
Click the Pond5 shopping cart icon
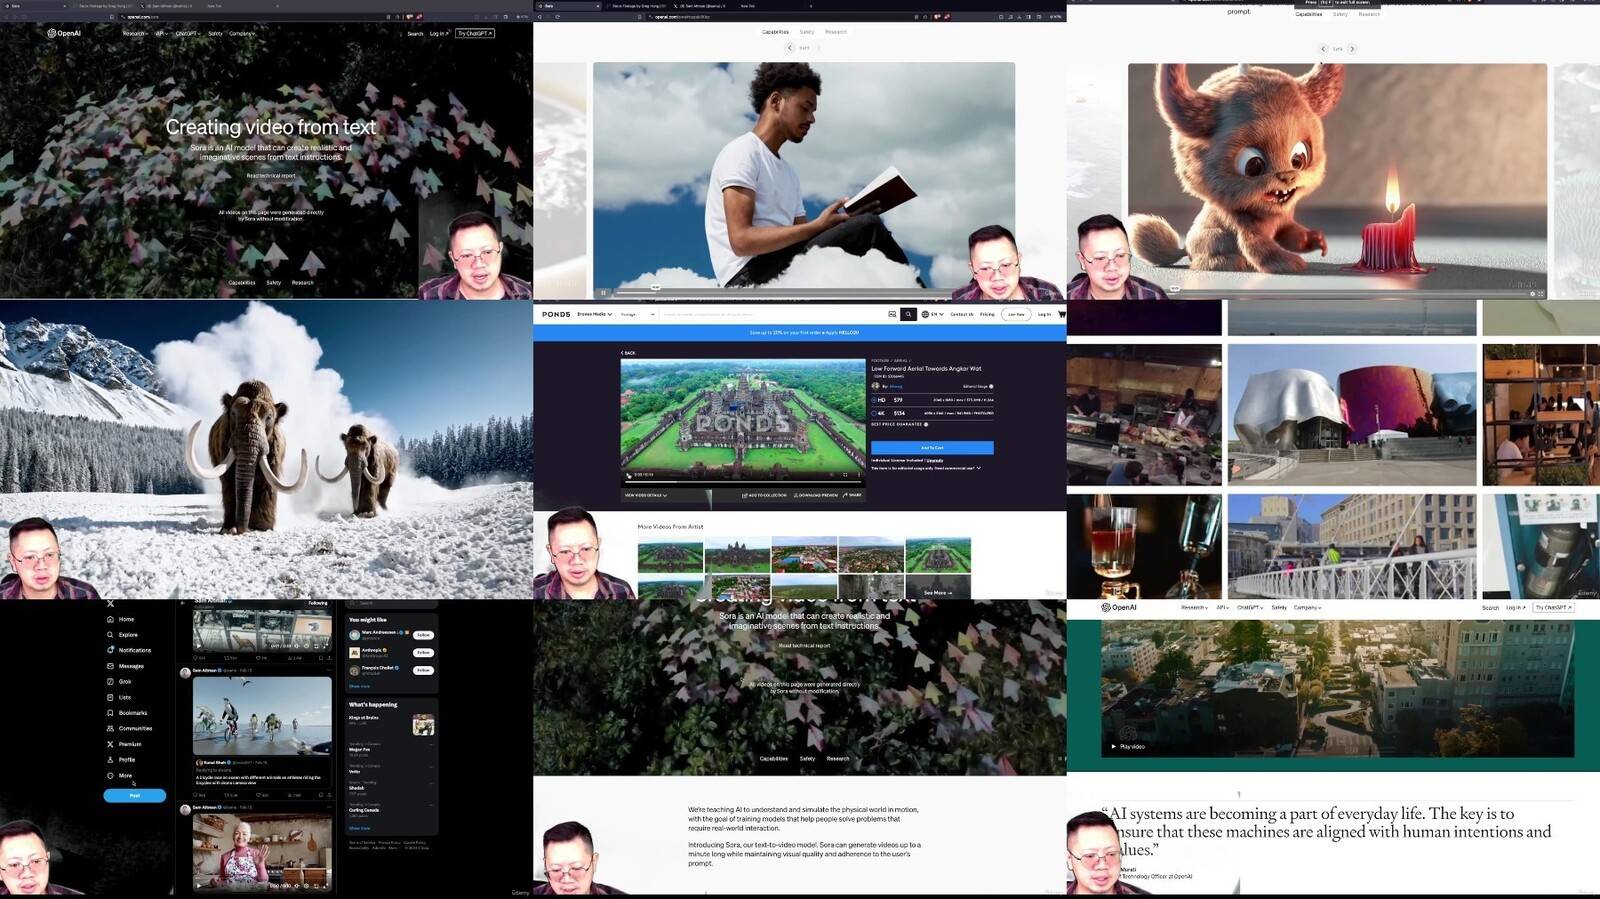(1061, 314)
